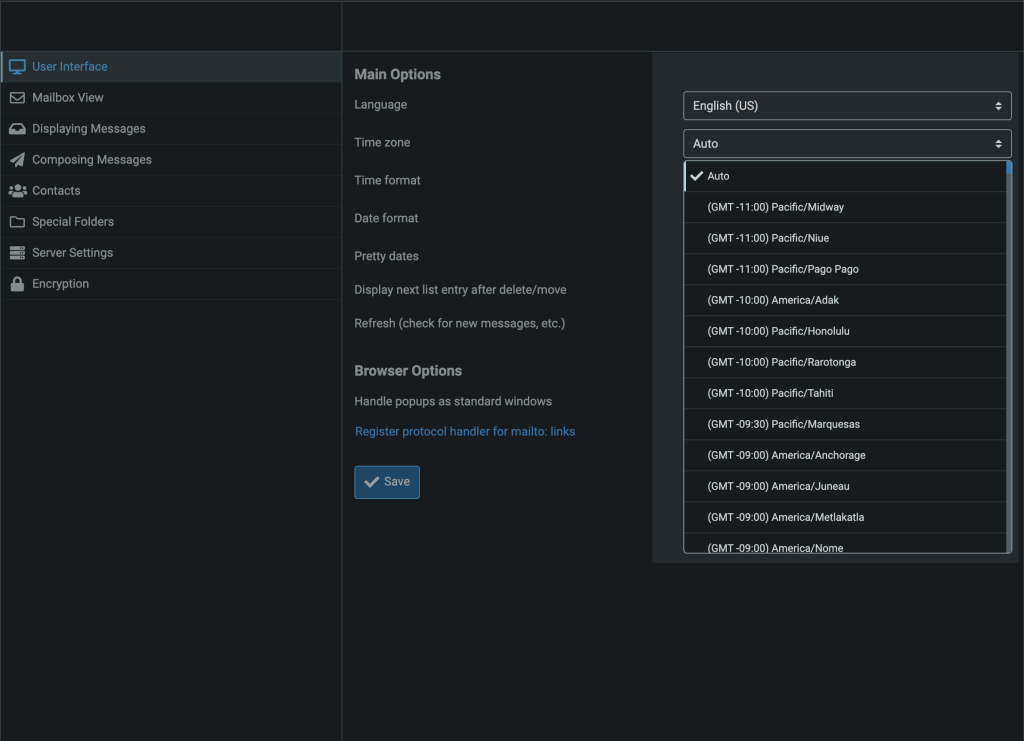Image resolution: width=1024 pixels, height=741 pixels.
Task: Go to Server Settings section
Action: pos(72,253)
